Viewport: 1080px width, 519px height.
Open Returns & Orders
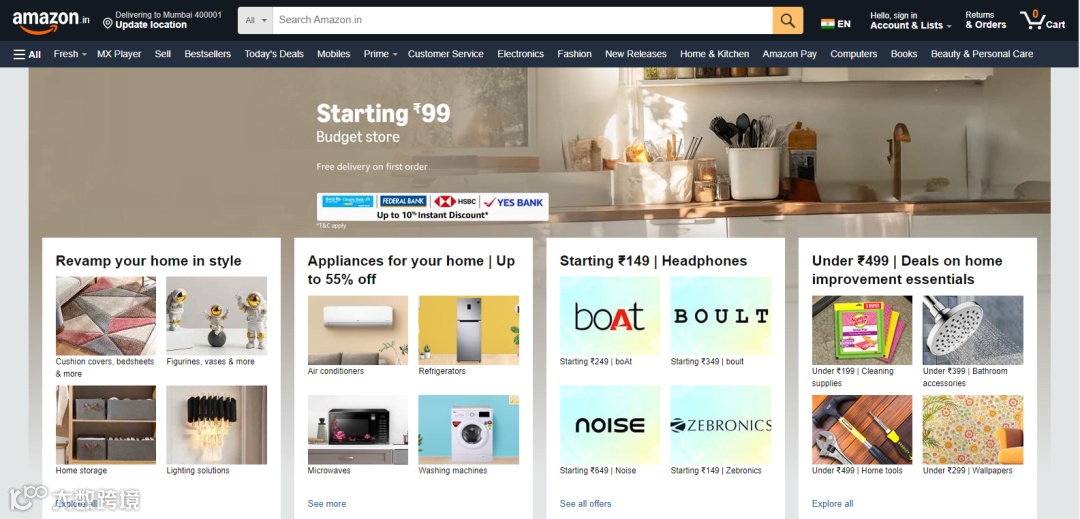(x=985, y=20)
